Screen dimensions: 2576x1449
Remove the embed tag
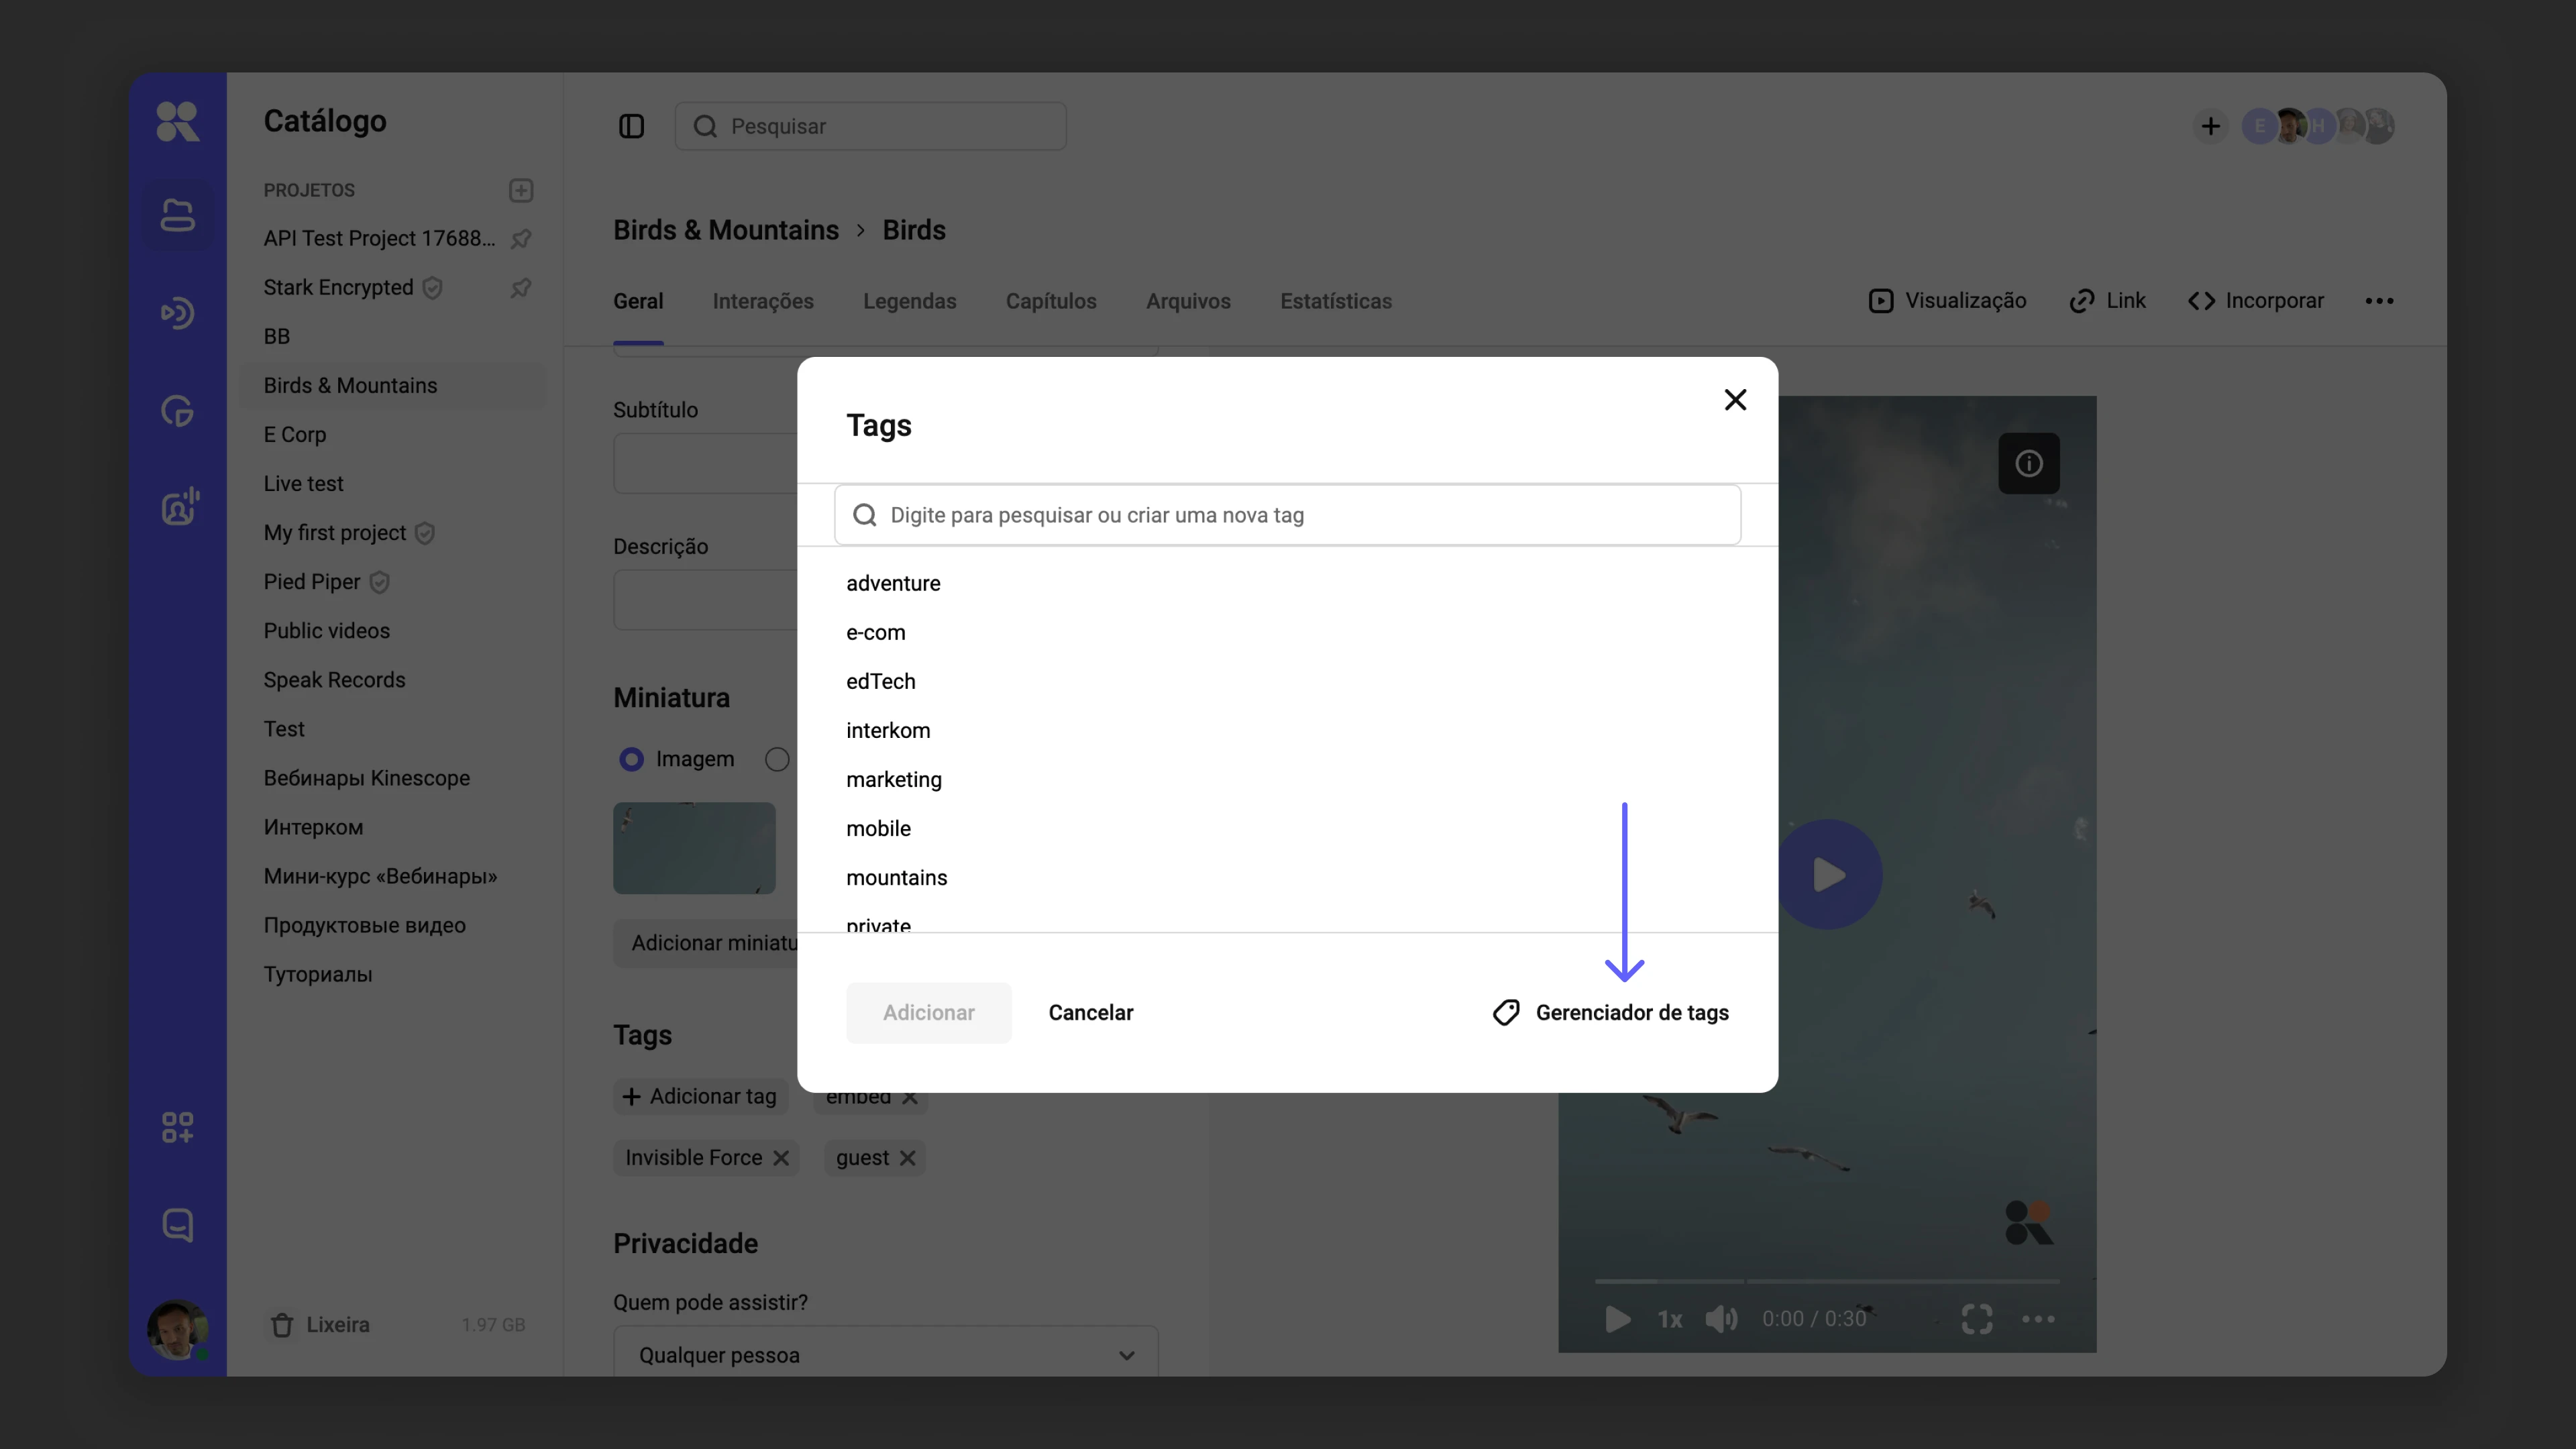(x=909, y=1097)
